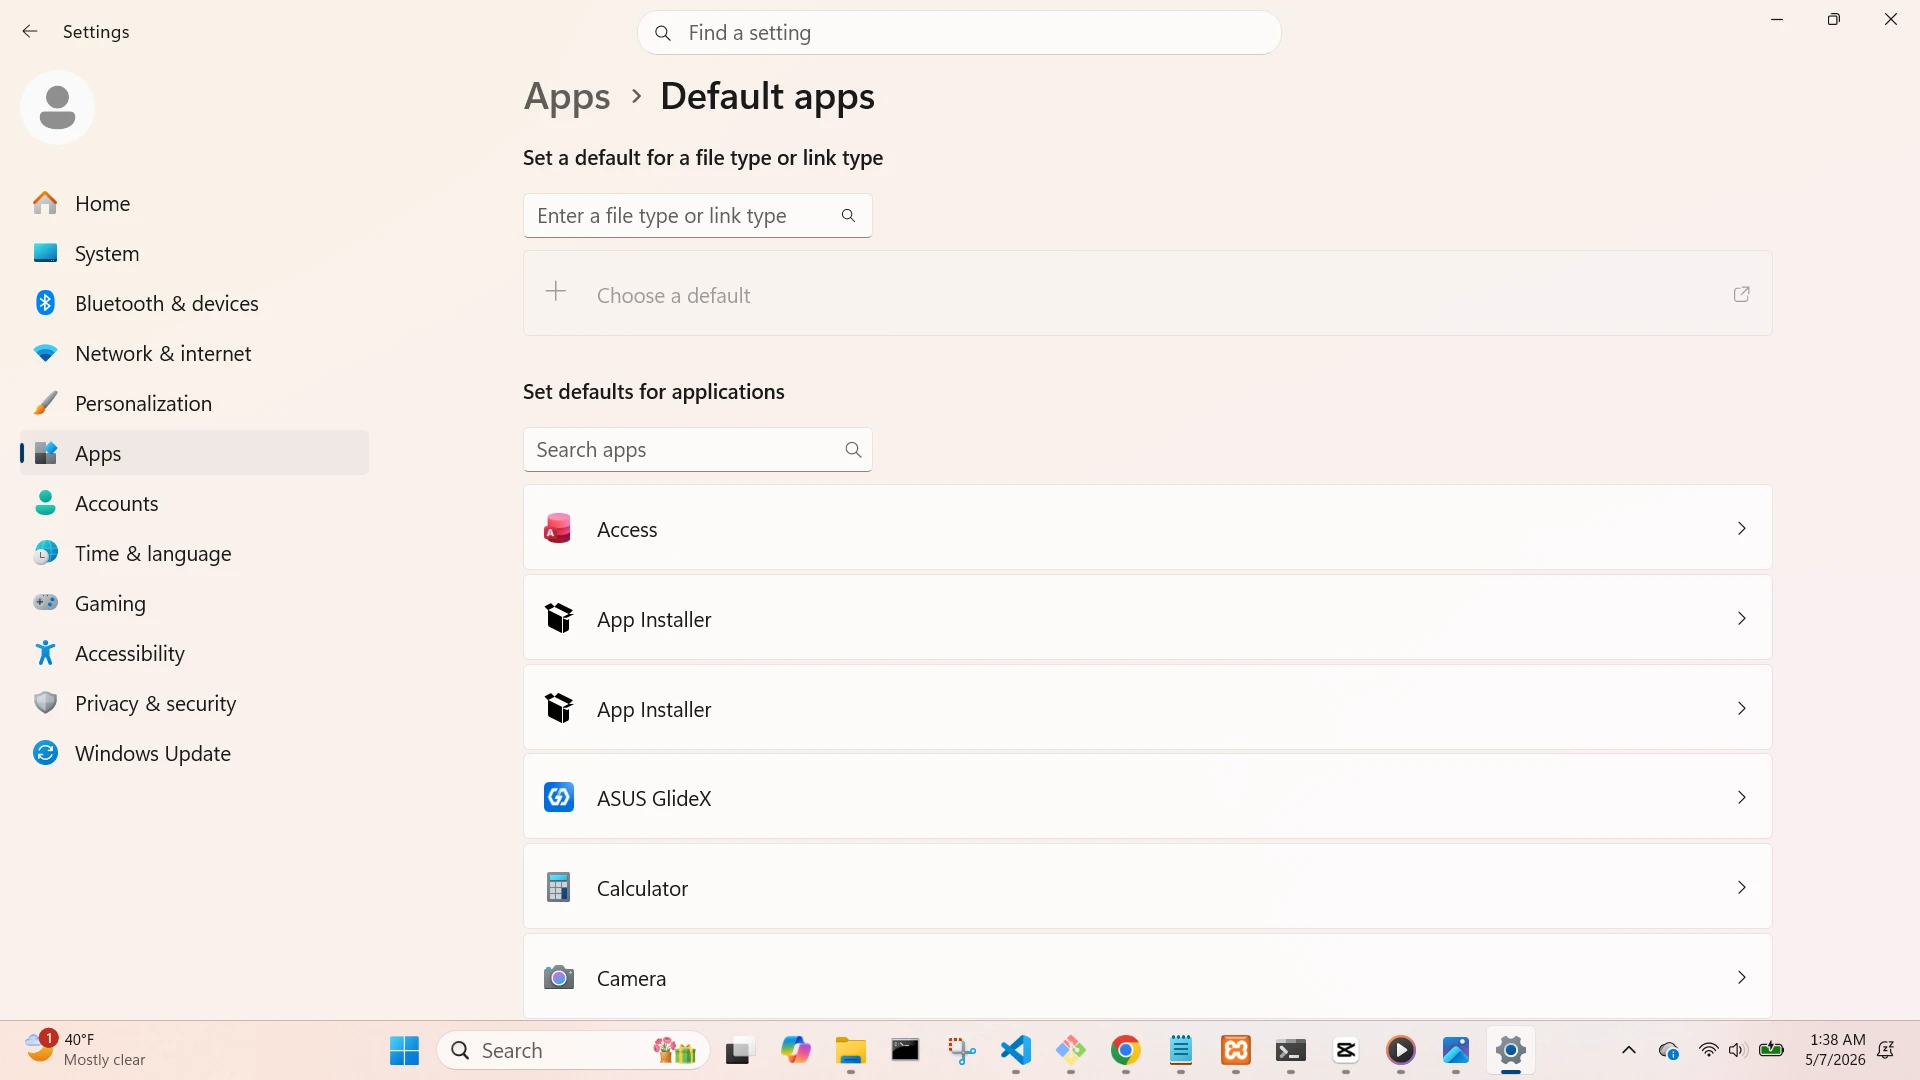Image resolution: width=1920 pixels, height=1080 pixels.
Task: Go to Network & internet
Action: point(194,353)
